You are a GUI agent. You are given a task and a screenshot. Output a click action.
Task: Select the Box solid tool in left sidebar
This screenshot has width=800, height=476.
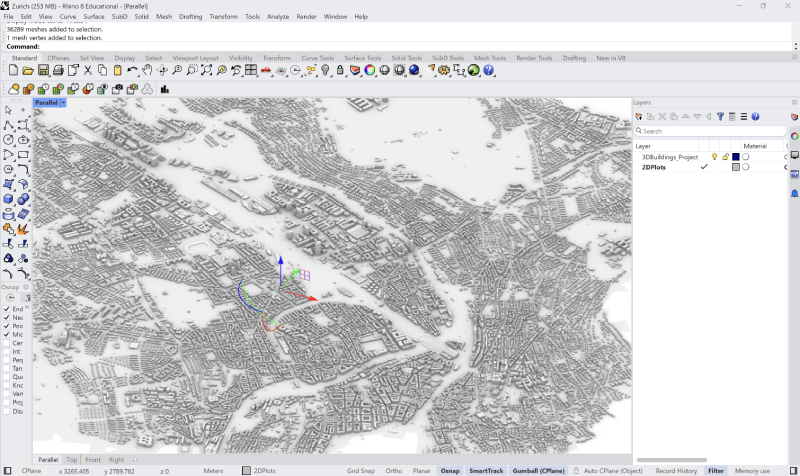click(x=8, y=199)
